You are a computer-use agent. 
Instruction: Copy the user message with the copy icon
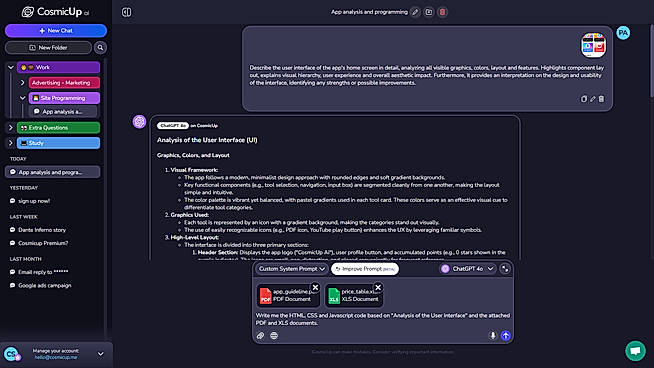584,99
